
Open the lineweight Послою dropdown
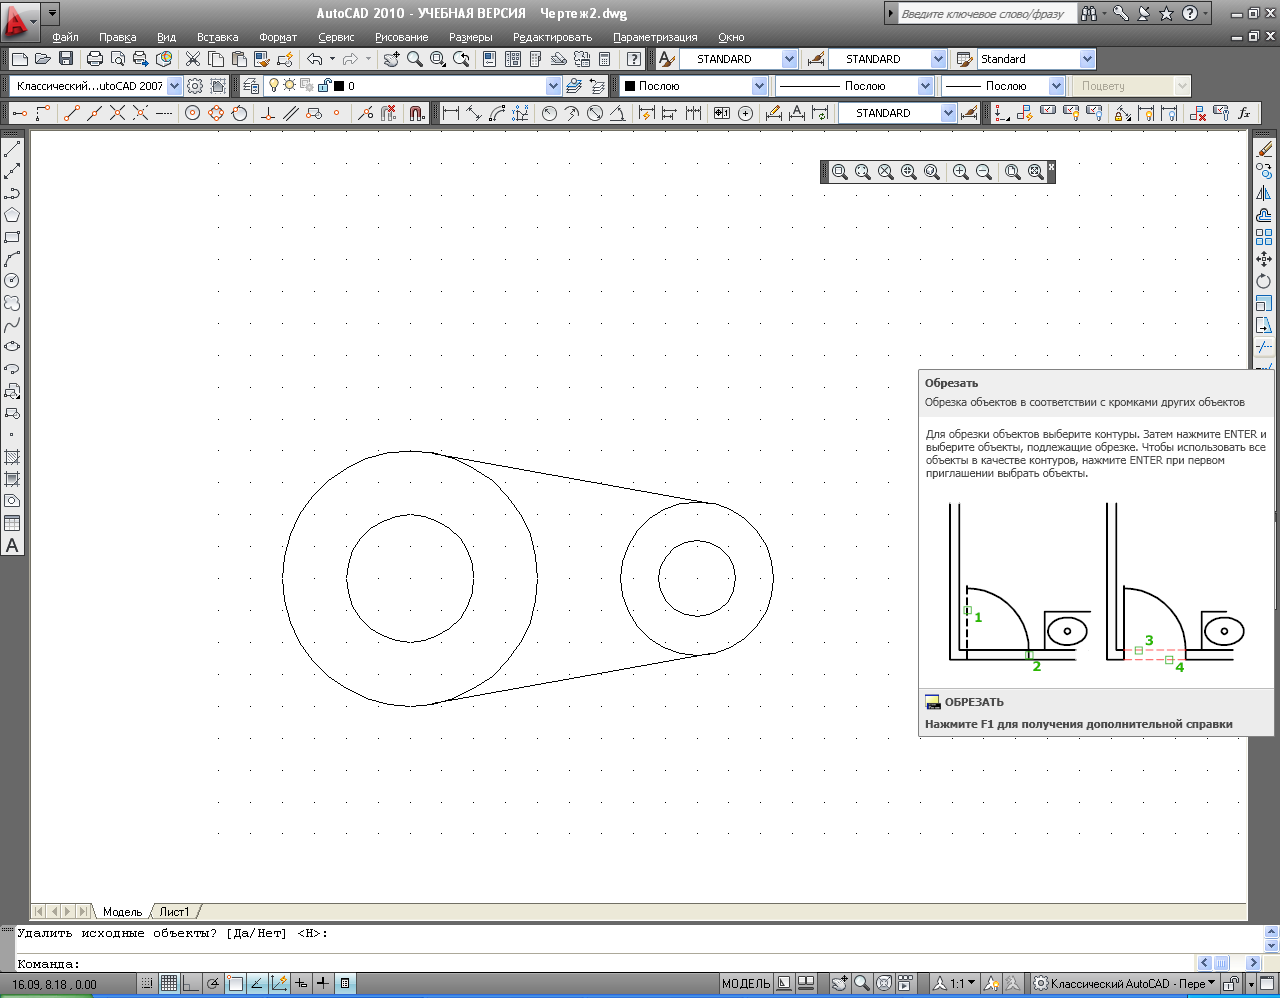[1056, 86]
